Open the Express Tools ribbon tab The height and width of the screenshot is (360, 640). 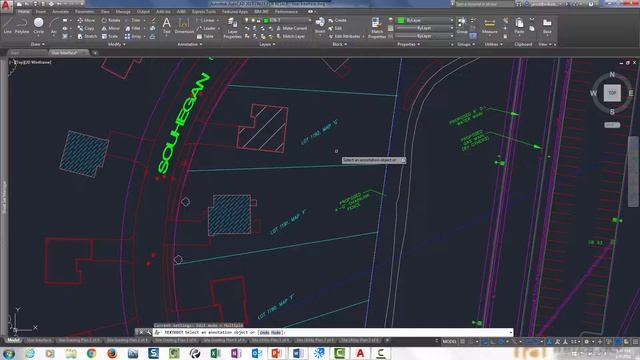pos(204,12)
